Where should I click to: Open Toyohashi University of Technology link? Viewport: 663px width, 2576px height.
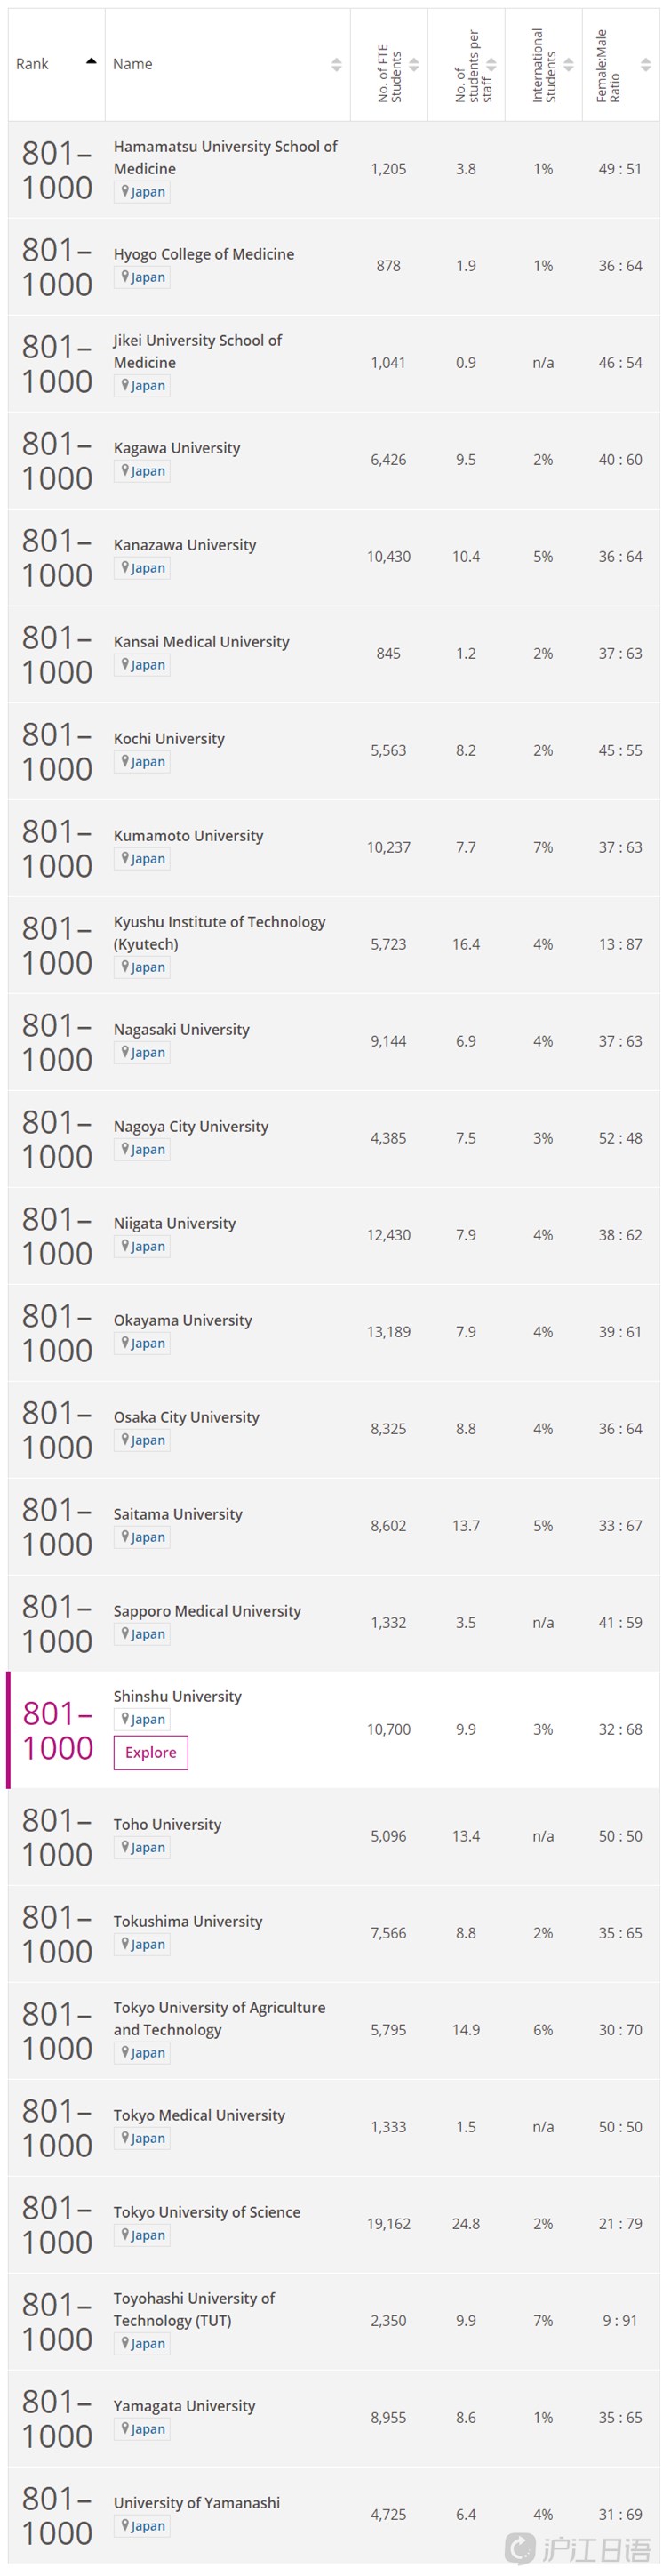[x=194, y=2309]
